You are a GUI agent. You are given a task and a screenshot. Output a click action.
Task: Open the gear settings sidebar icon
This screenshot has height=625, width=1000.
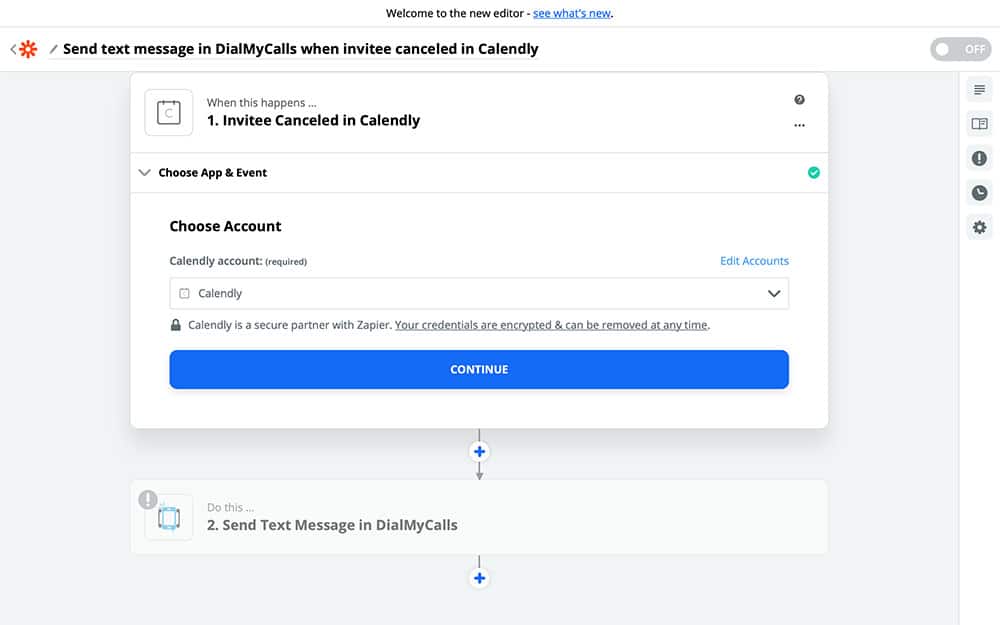(979, 227)
